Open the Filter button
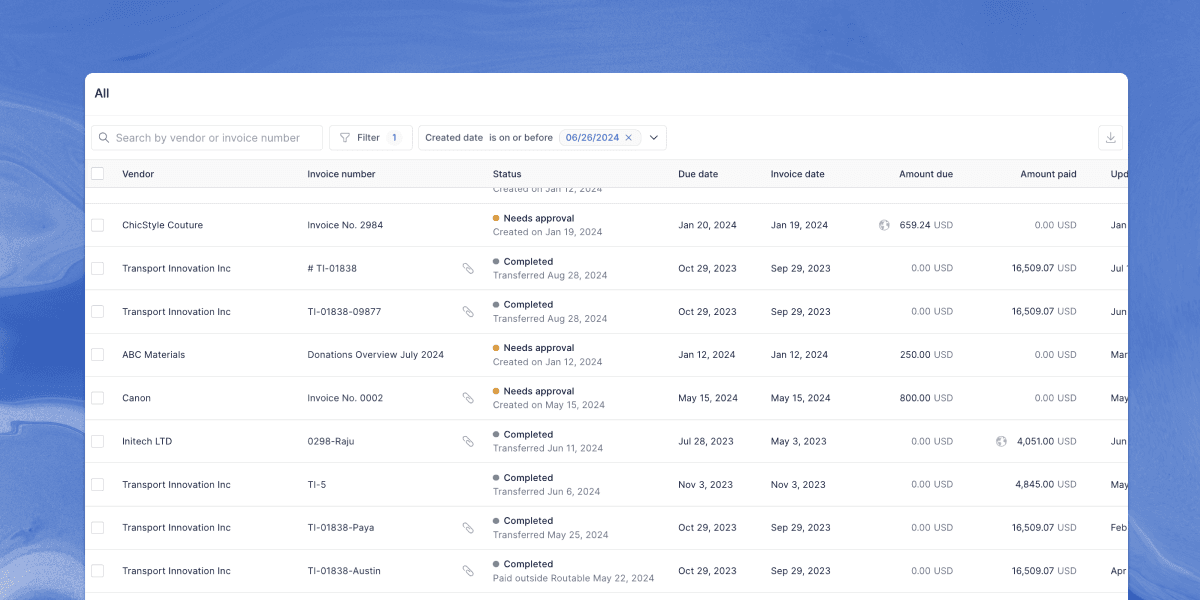 point(370,138)
